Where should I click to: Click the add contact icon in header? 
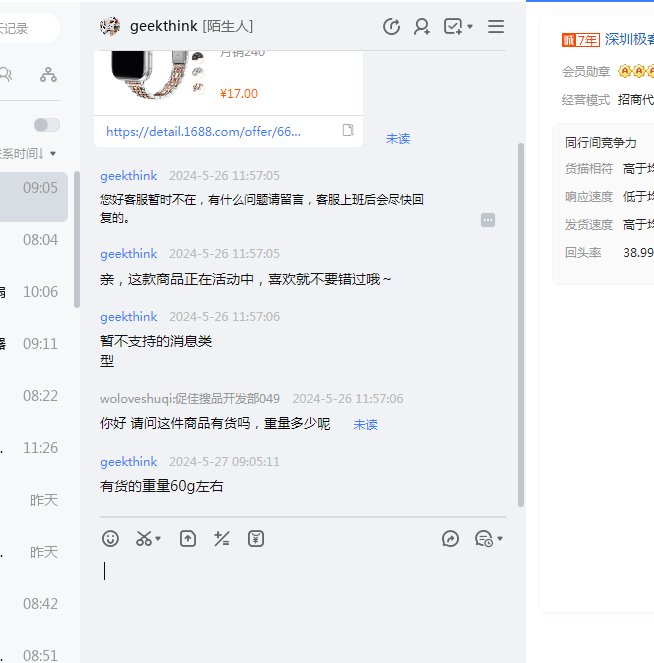click(422, 27)
